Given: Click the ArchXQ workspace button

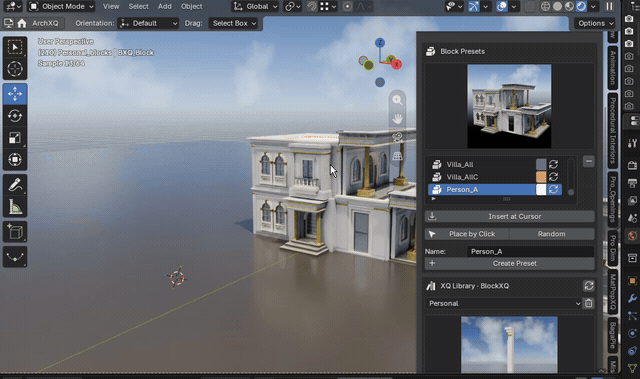Looking at the screenshot, I should coord(45,23).
